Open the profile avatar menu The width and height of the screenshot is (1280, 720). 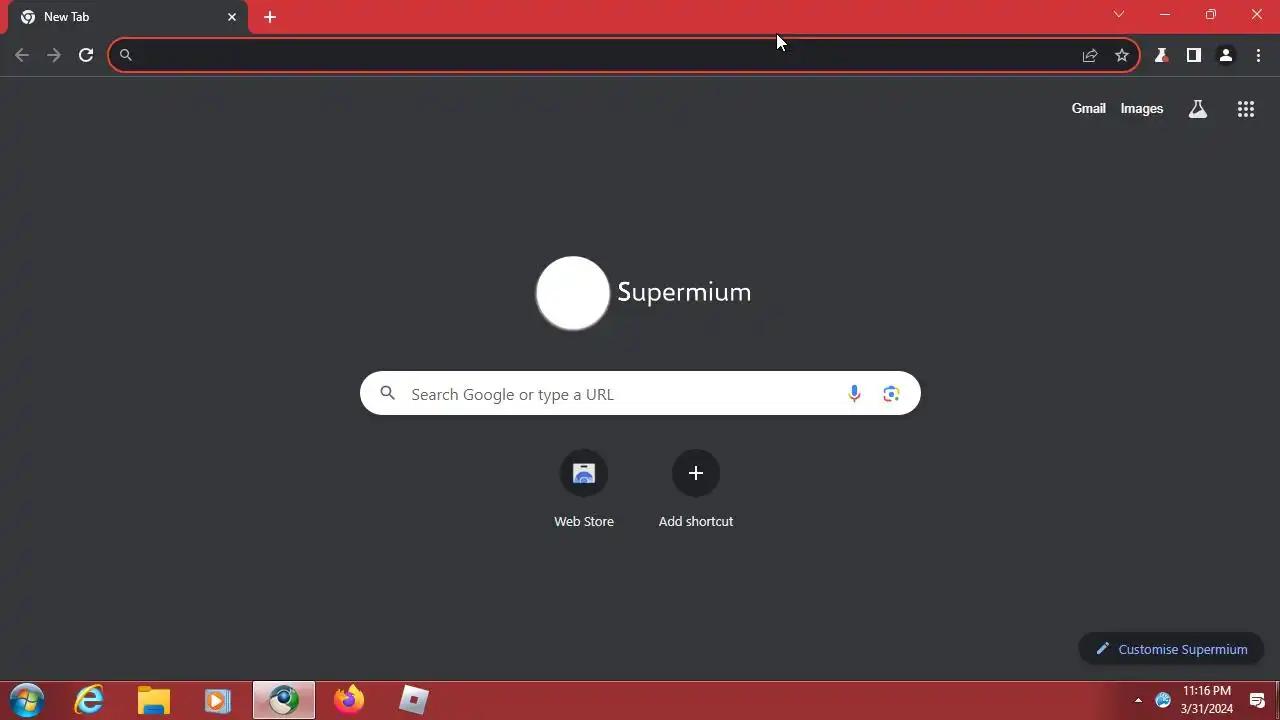(1225, 55)
